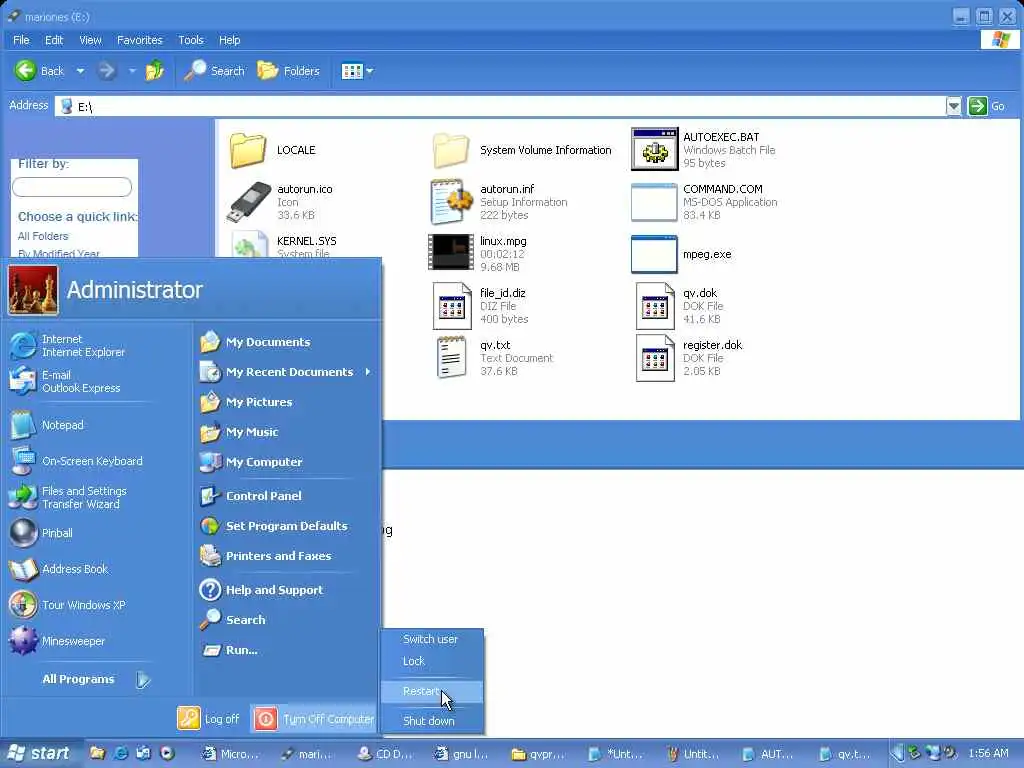Viewport: 1024px width, 768px height.
Task: Open the File menu
Action: point(21,40)
